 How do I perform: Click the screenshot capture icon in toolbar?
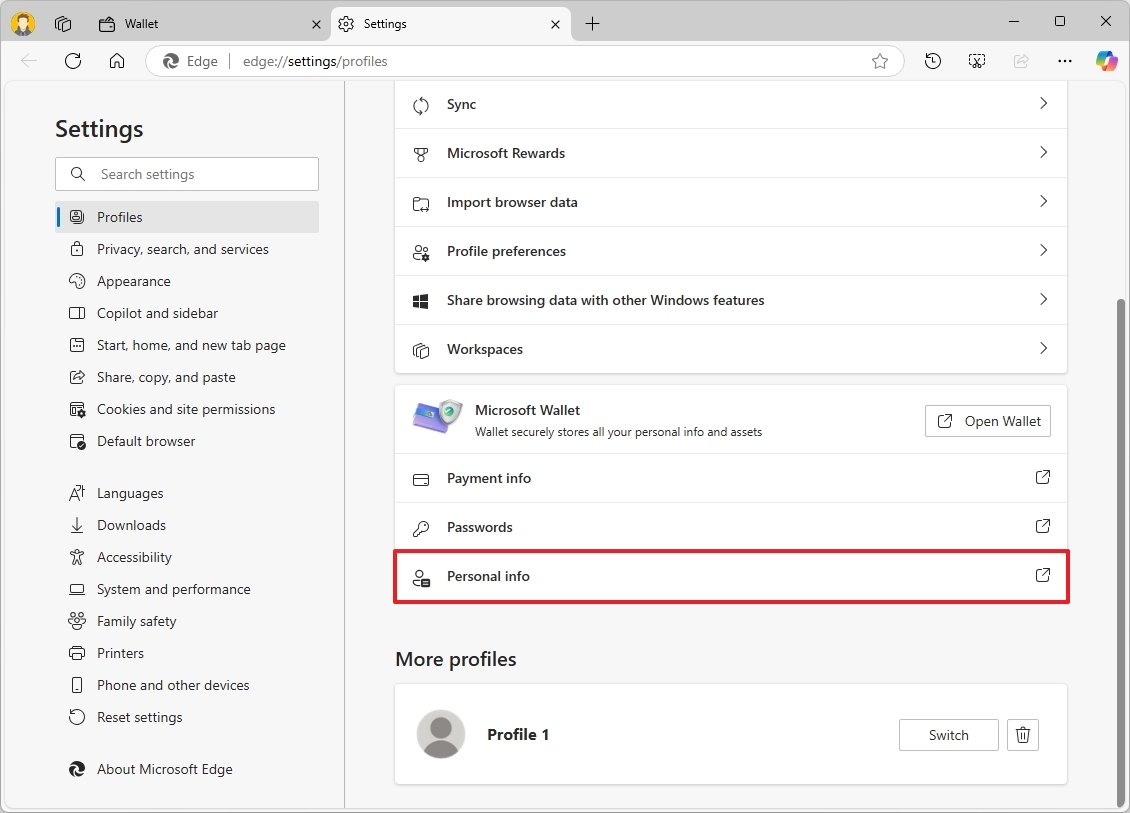click(x=976, y=61)
